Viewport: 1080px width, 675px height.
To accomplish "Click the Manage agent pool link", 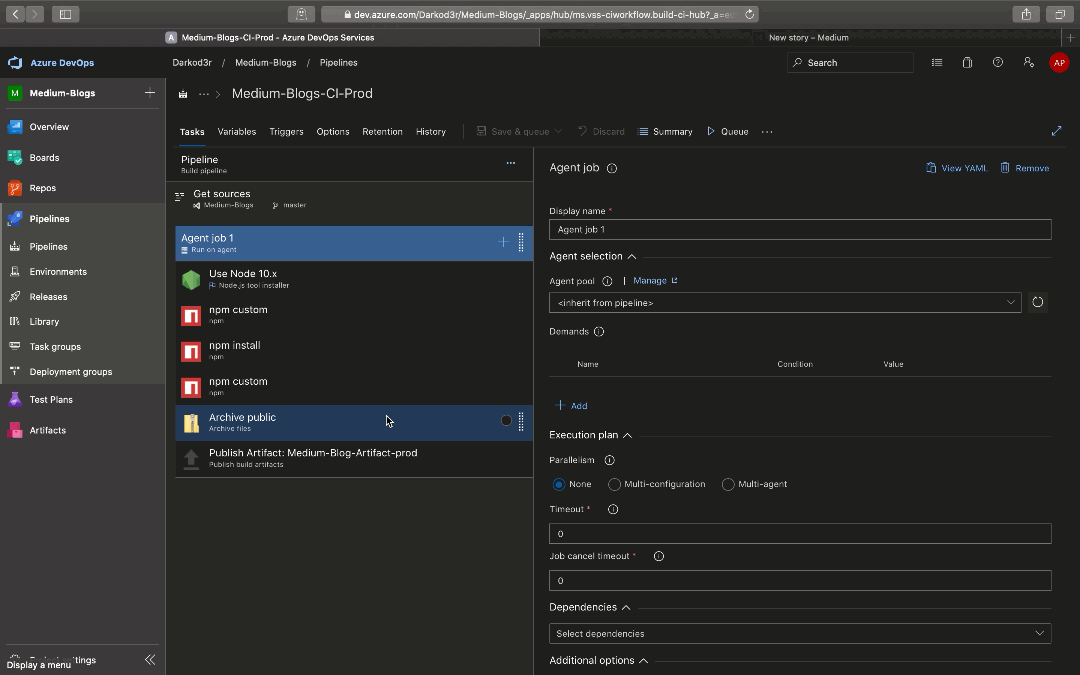I will (655, 281).
